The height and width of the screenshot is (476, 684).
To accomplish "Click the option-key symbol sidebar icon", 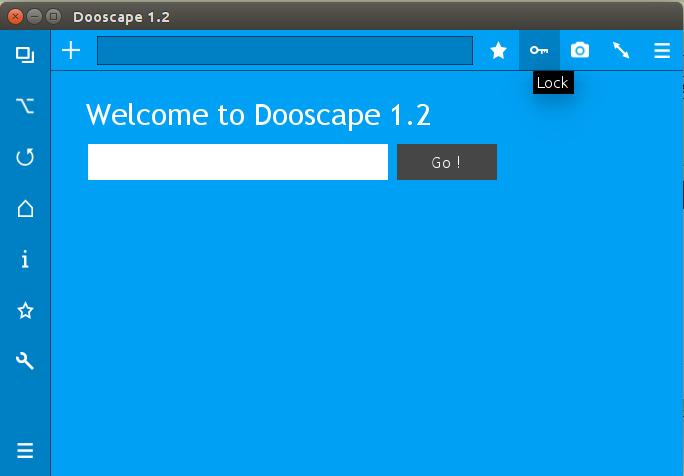I will [25, 106].
